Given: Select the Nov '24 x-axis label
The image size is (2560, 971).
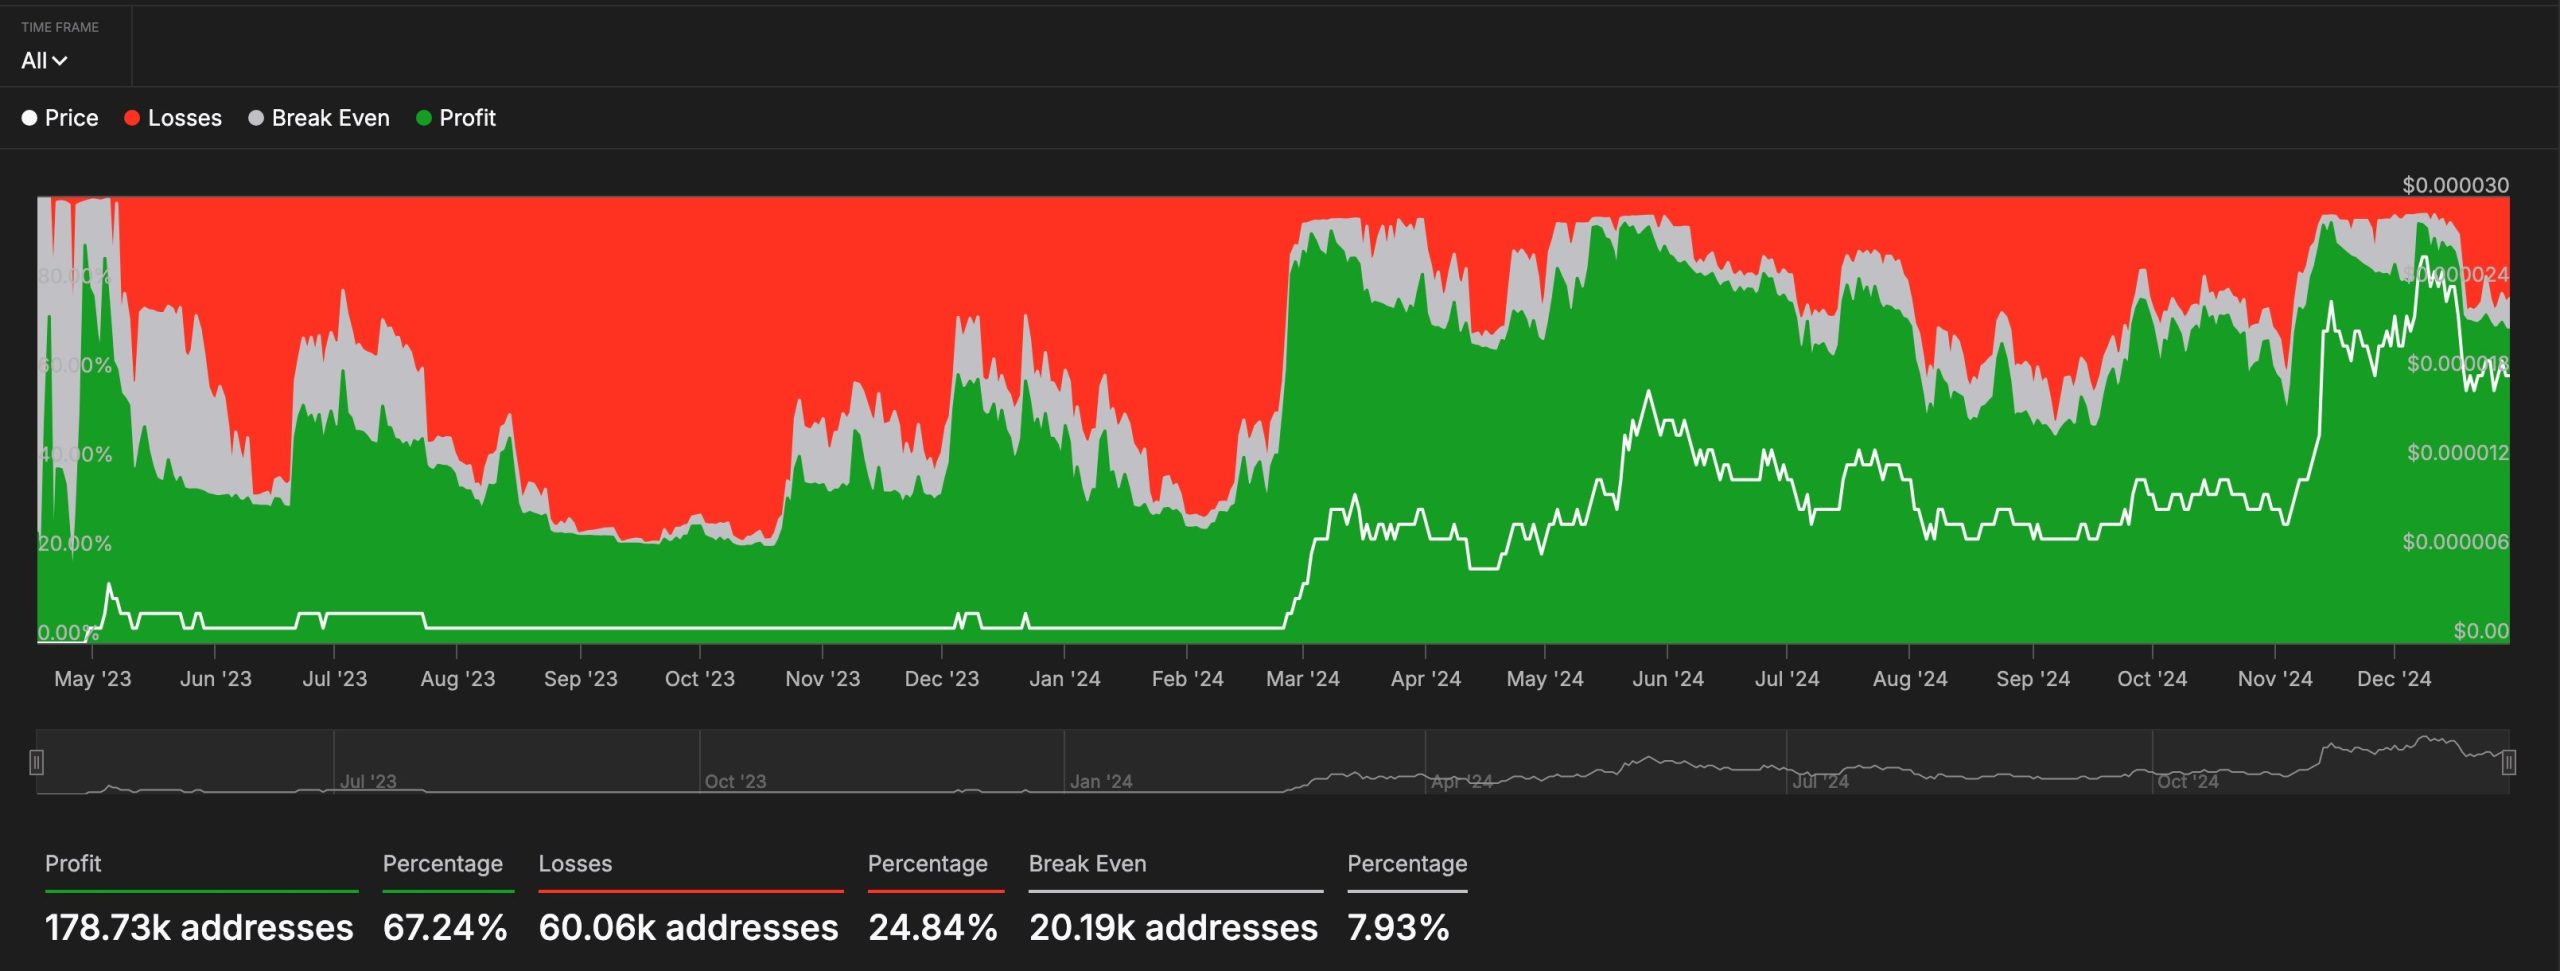Looking at the screenshot, I should [x=2275, y=679].
